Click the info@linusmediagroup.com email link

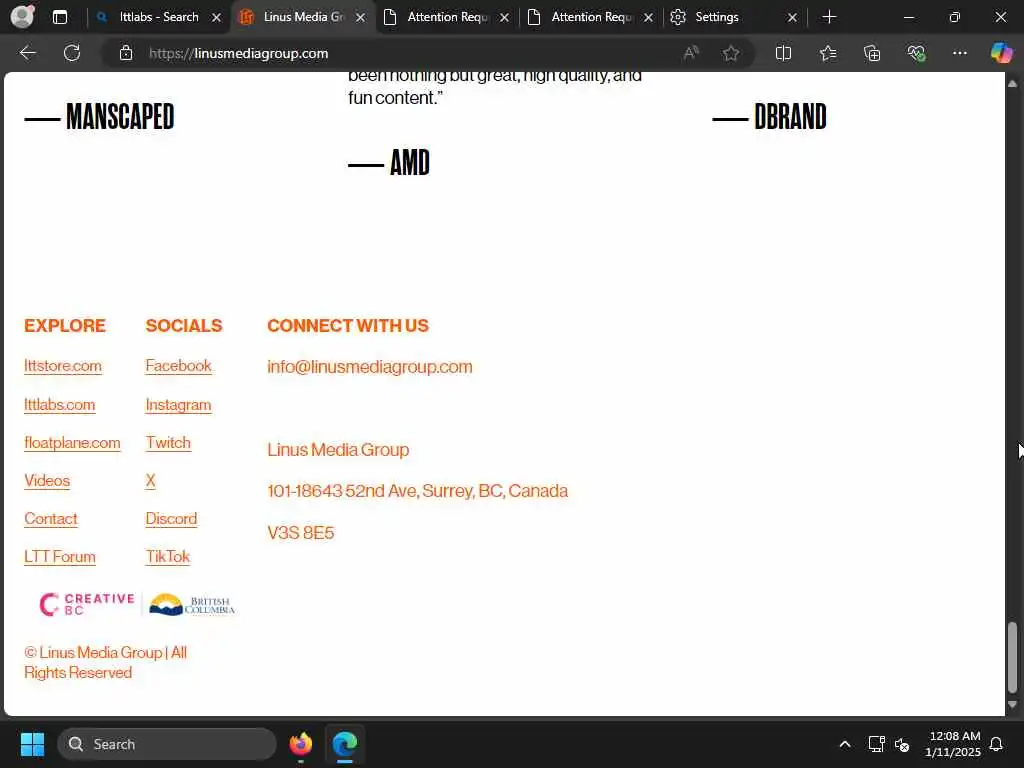[370, 366]
